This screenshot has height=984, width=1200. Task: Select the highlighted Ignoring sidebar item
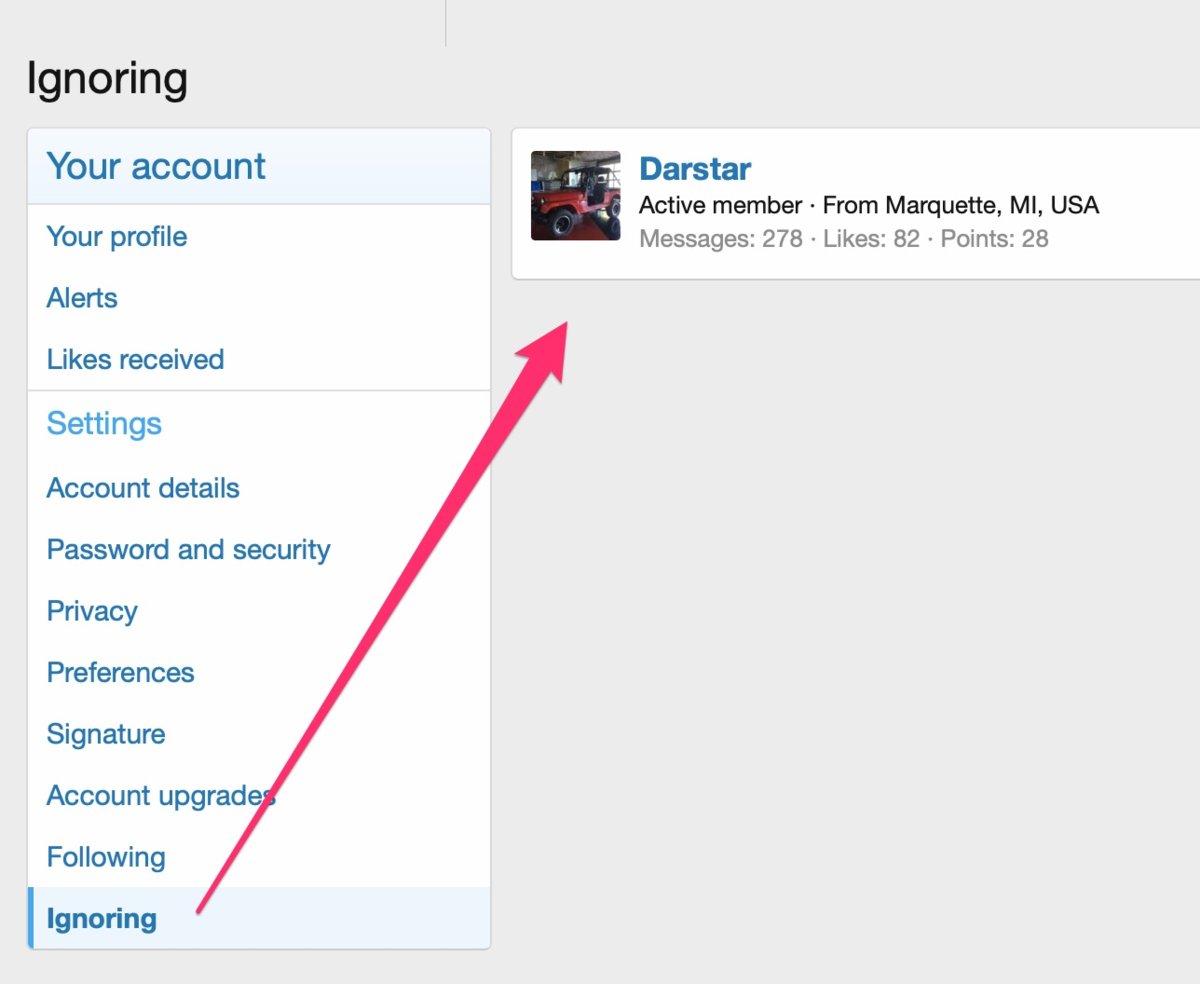tap(102, 919)
